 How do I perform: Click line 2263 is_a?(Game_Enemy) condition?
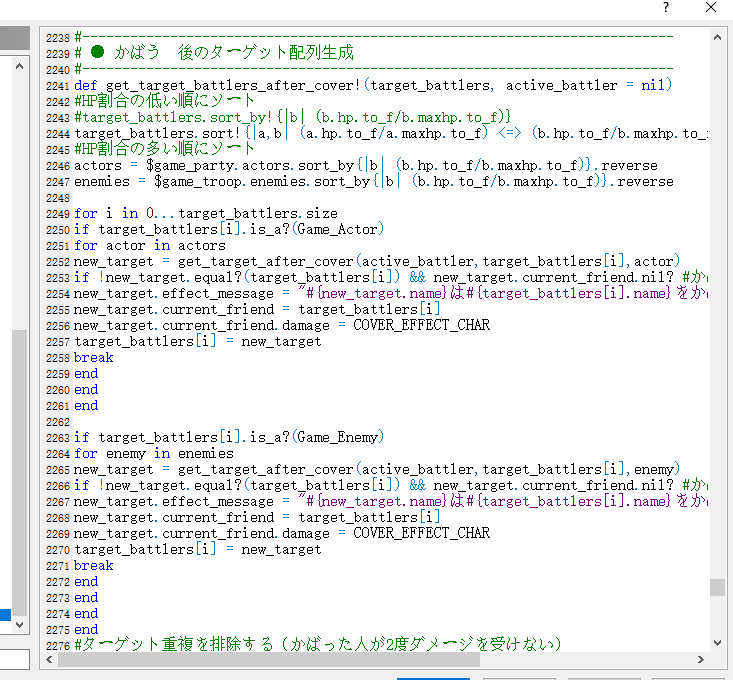tap(229, 437)
